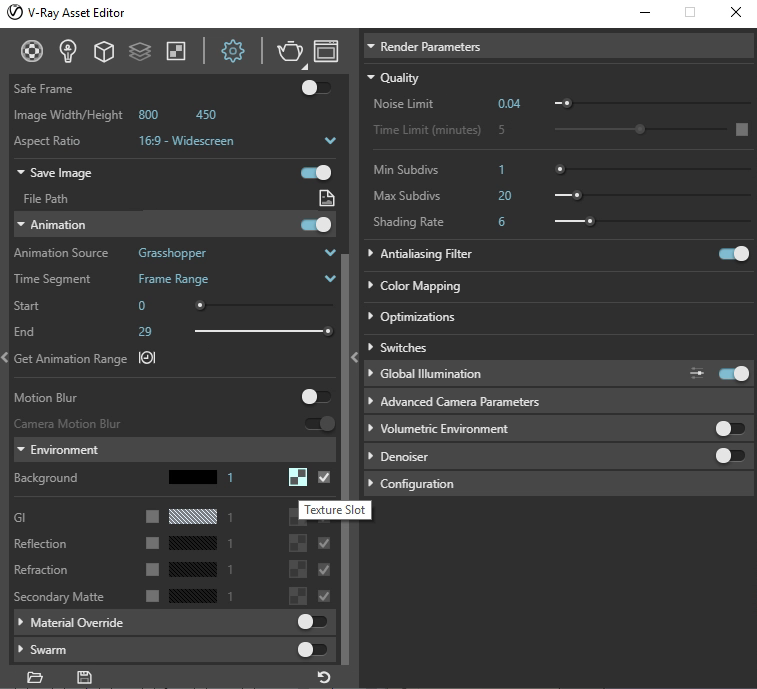Image resolution: width=757 pixels, height=689 pixels.
Task: Check the GI override square checkbox
Action: [152, 517]
